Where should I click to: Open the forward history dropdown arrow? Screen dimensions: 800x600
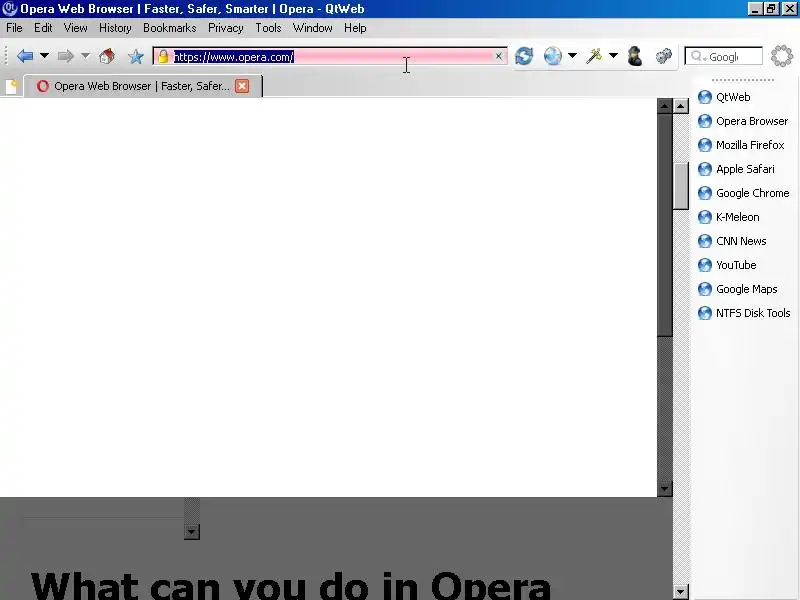85,56
